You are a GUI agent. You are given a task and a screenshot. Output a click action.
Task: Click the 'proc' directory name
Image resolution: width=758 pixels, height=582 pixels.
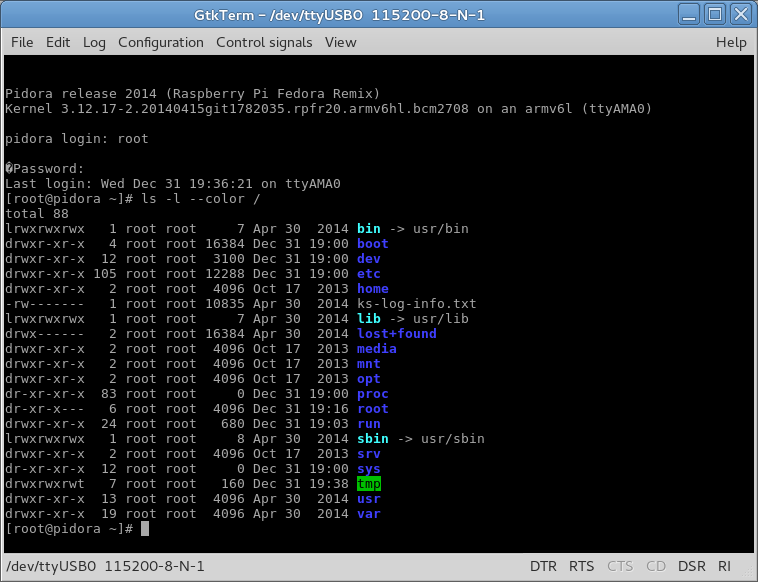[x=372, y=394]
